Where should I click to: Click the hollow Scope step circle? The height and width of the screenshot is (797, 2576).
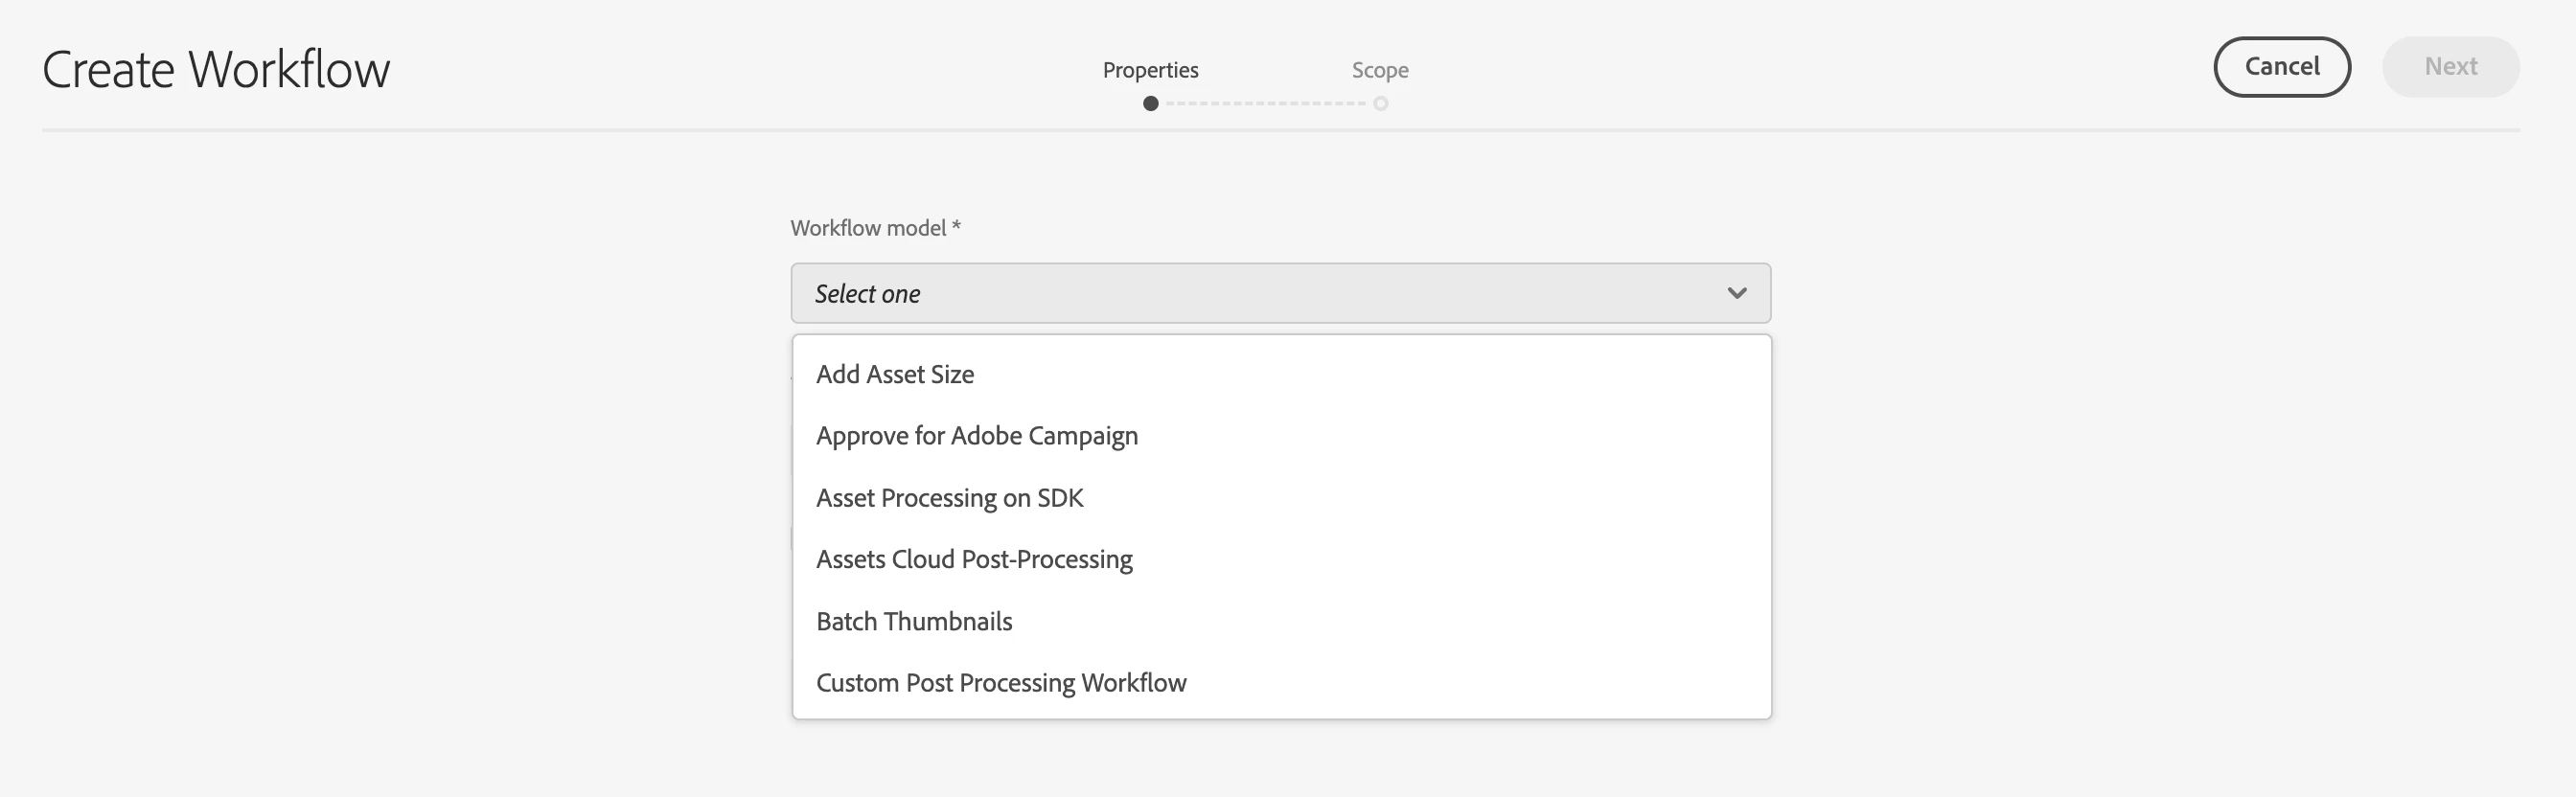(x=1380, y=103)
